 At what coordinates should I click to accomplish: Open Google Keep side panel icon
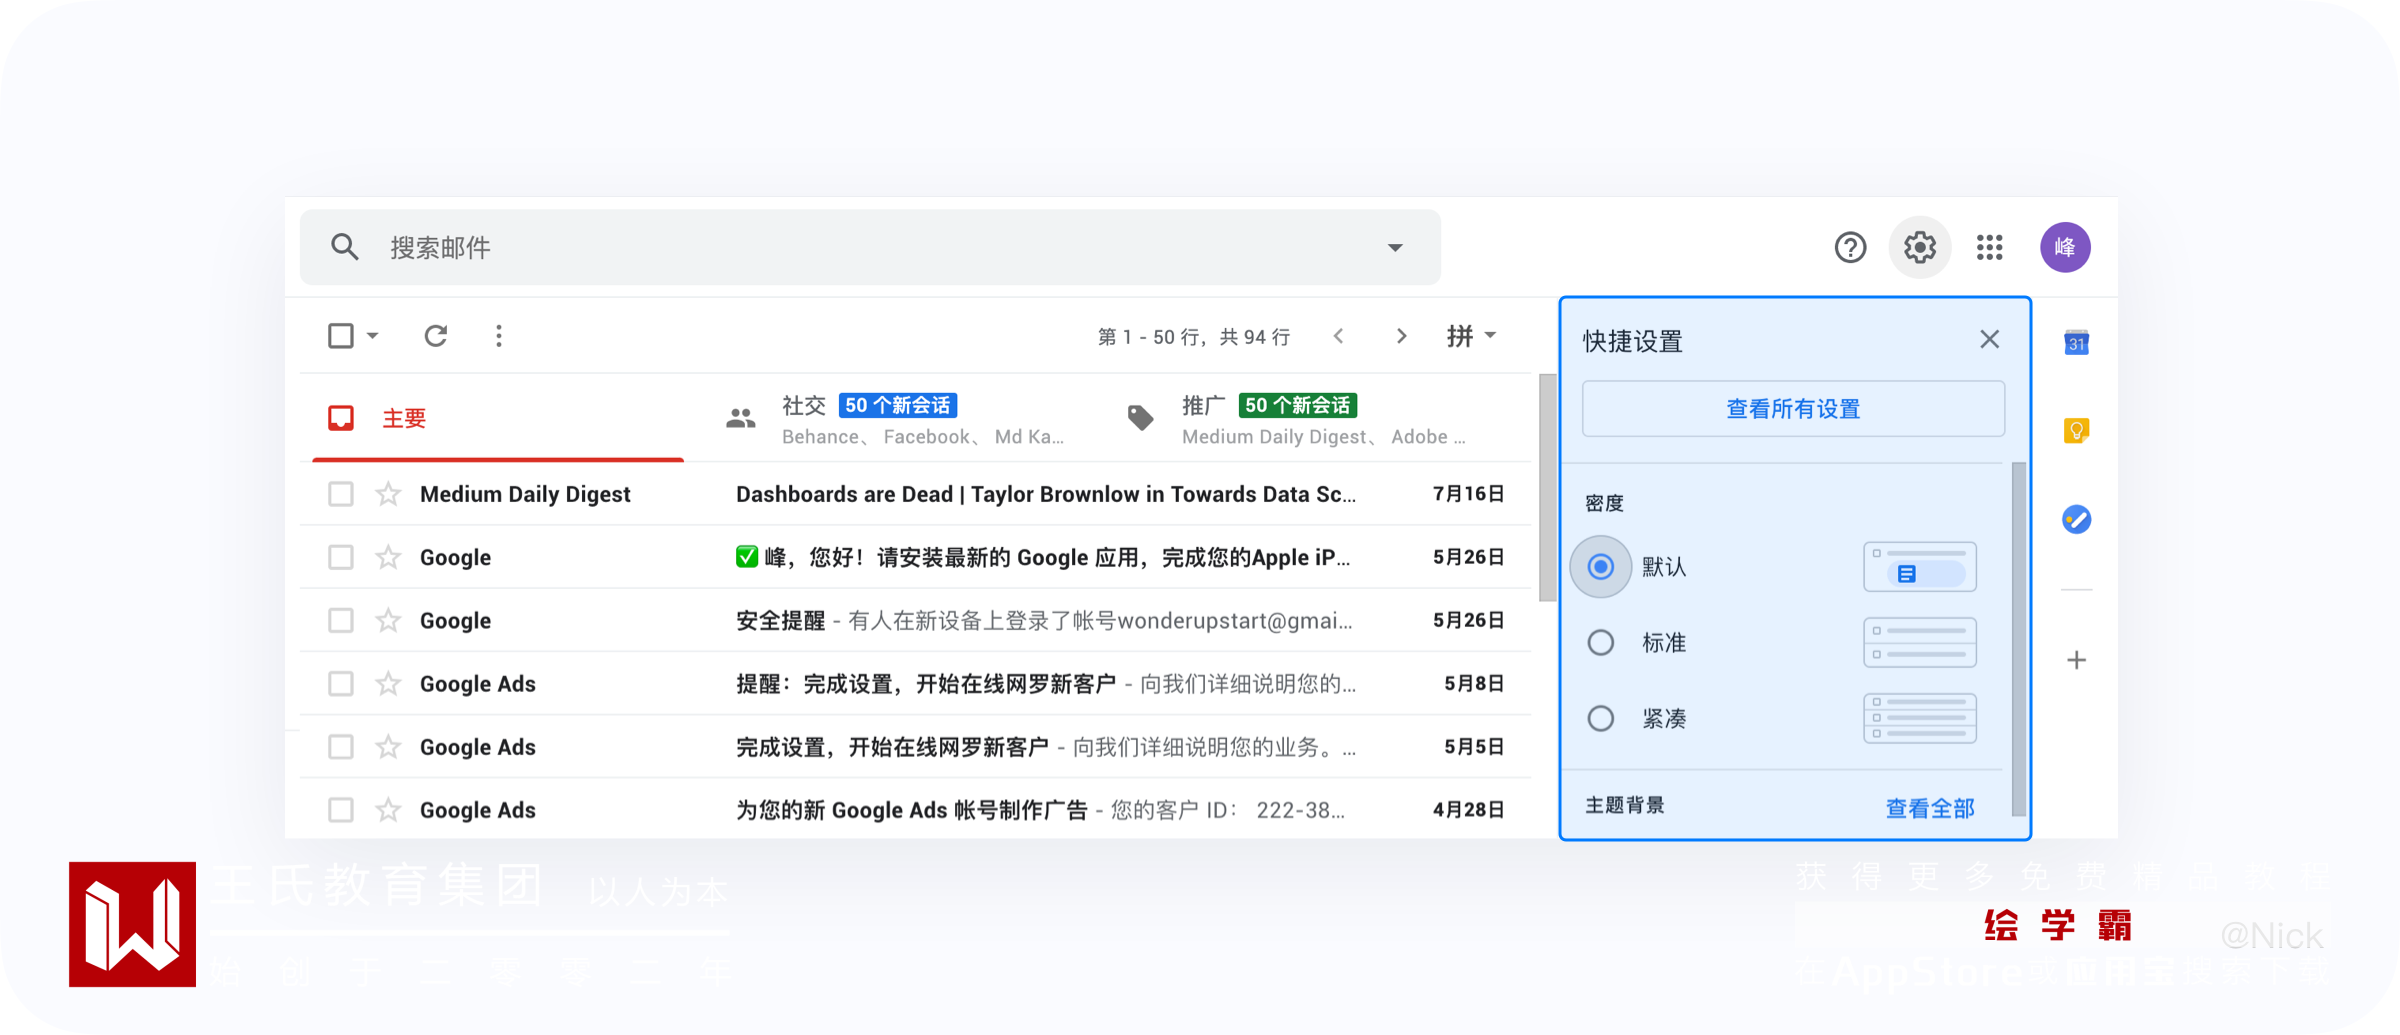coord(2076,431)
